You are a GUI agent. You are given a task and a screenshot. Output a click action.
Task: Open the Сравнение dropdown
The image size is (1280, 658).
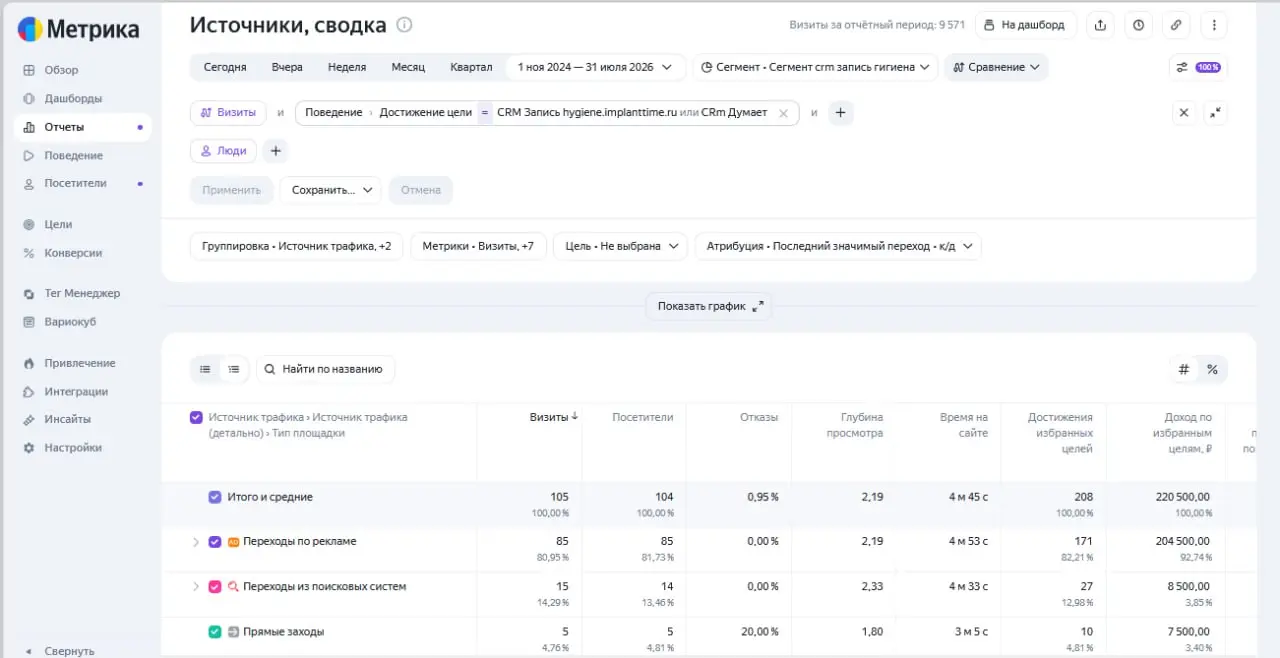coord(996,67)
